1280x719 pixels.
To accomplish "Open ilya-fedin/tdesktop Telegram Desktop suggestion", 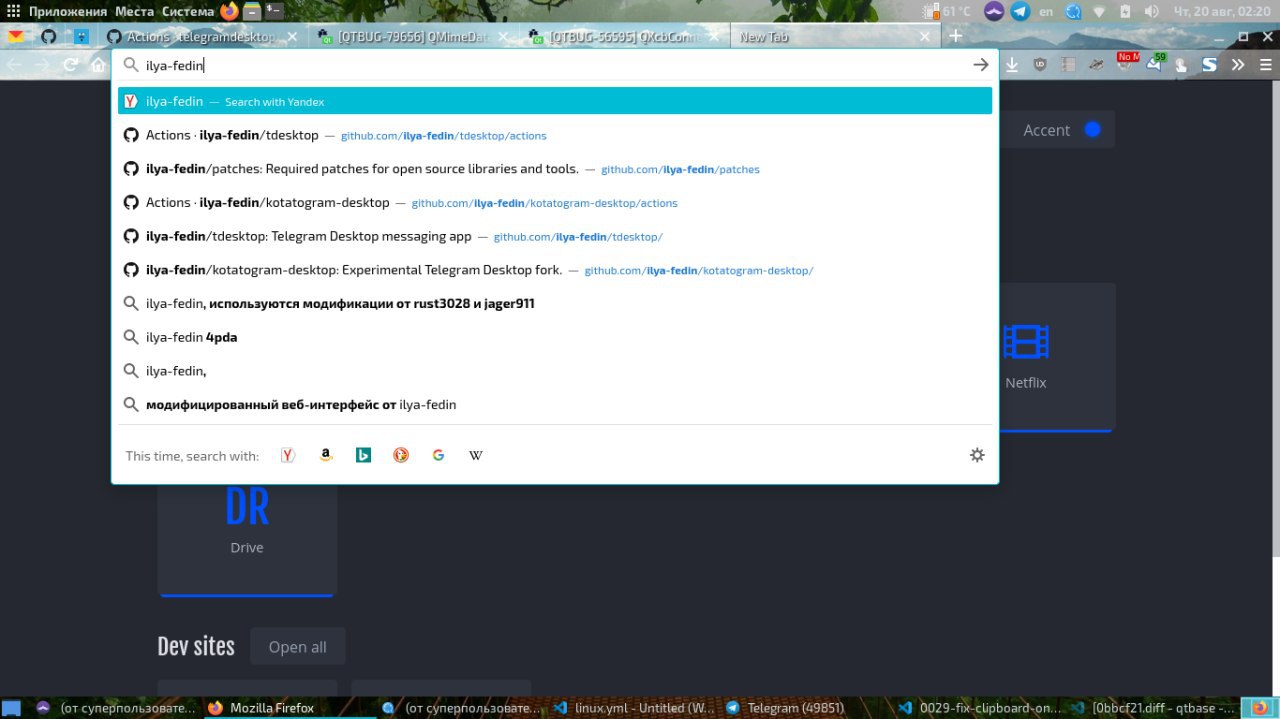I will [x=555, y=237].
